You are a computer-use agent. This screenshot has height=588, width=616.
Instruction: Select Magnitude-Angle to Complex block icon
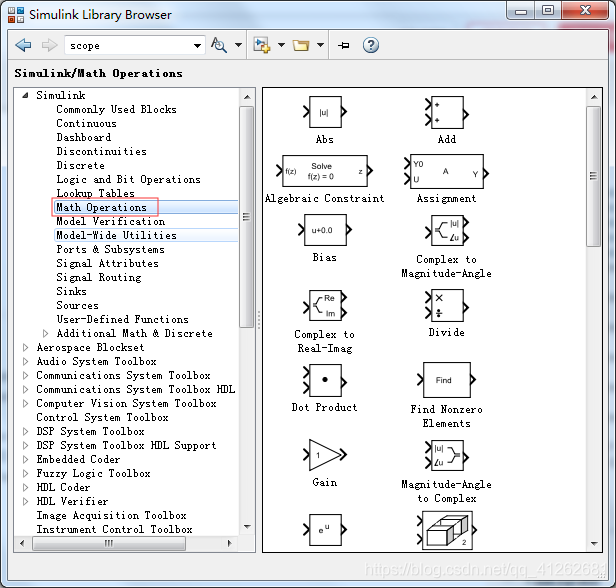(x=447, y=456)
